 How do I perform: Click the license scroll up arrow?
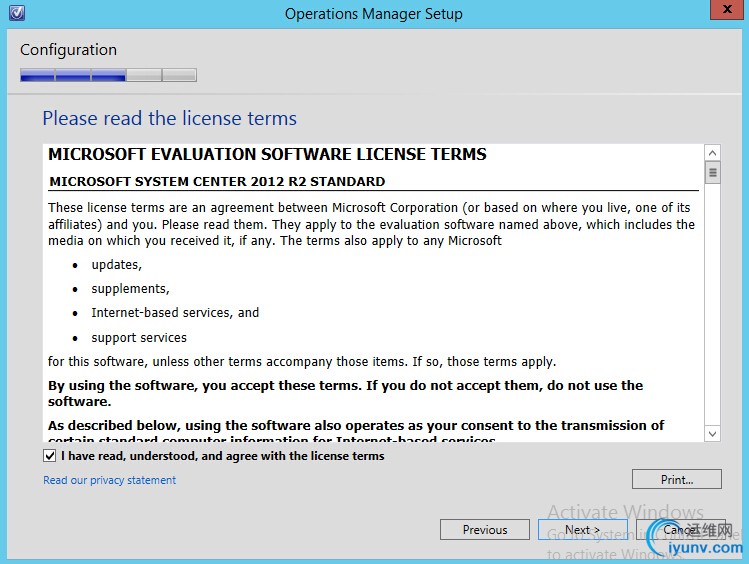point(712,153)
